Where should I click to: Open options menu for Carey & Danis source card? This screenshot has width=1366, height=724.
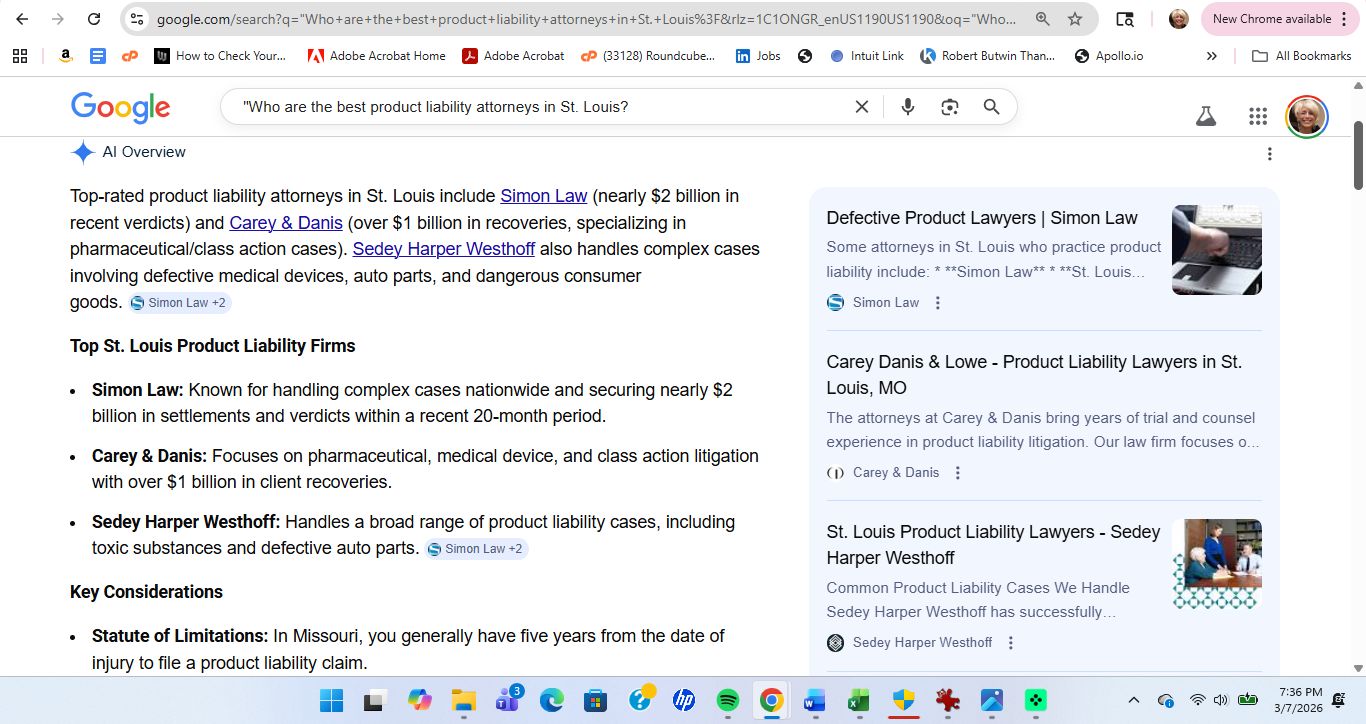[957, 473]
